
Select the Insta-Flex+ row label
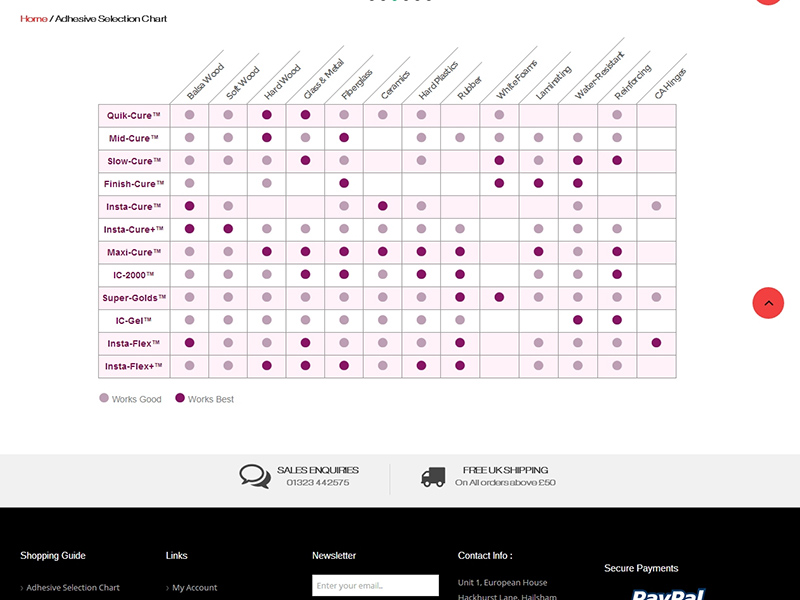point(134,366)
